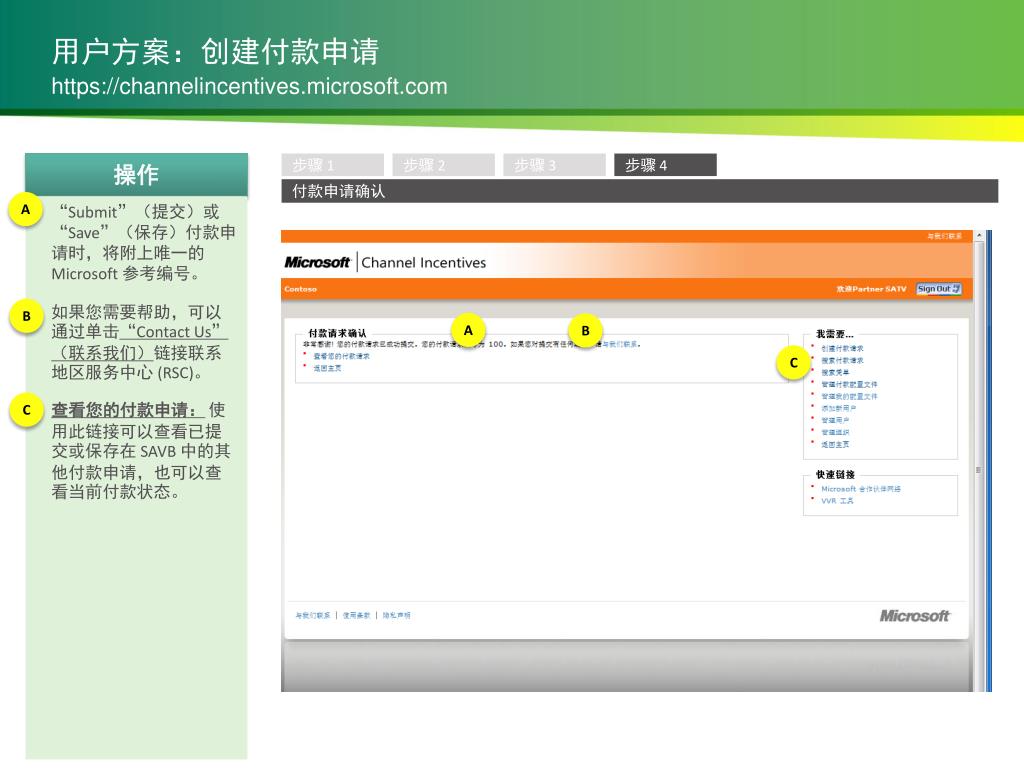Click the Microsoft logo in the header
1024x768 pixels.
[x=317, y=263]
